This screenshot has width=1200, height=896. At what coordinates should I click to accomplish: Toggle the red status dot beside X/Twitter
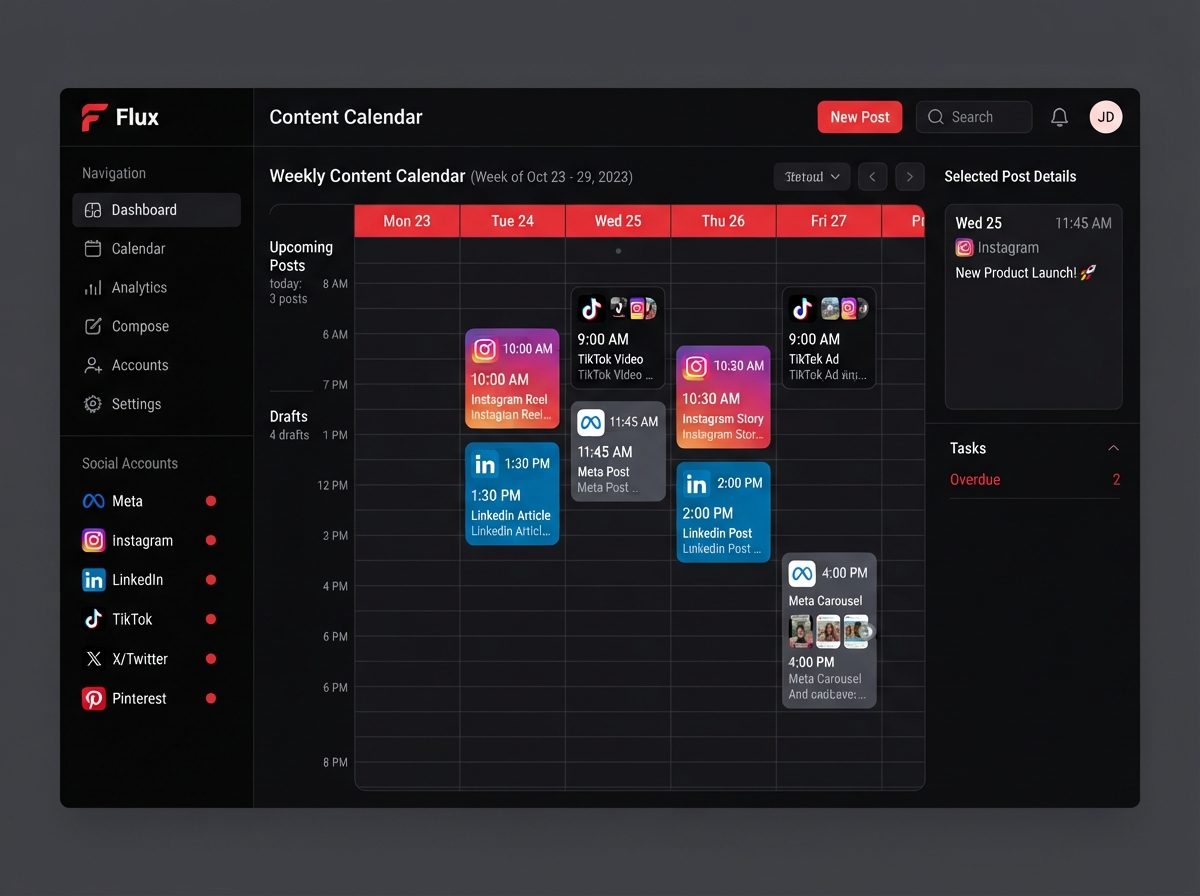point(211,659)
